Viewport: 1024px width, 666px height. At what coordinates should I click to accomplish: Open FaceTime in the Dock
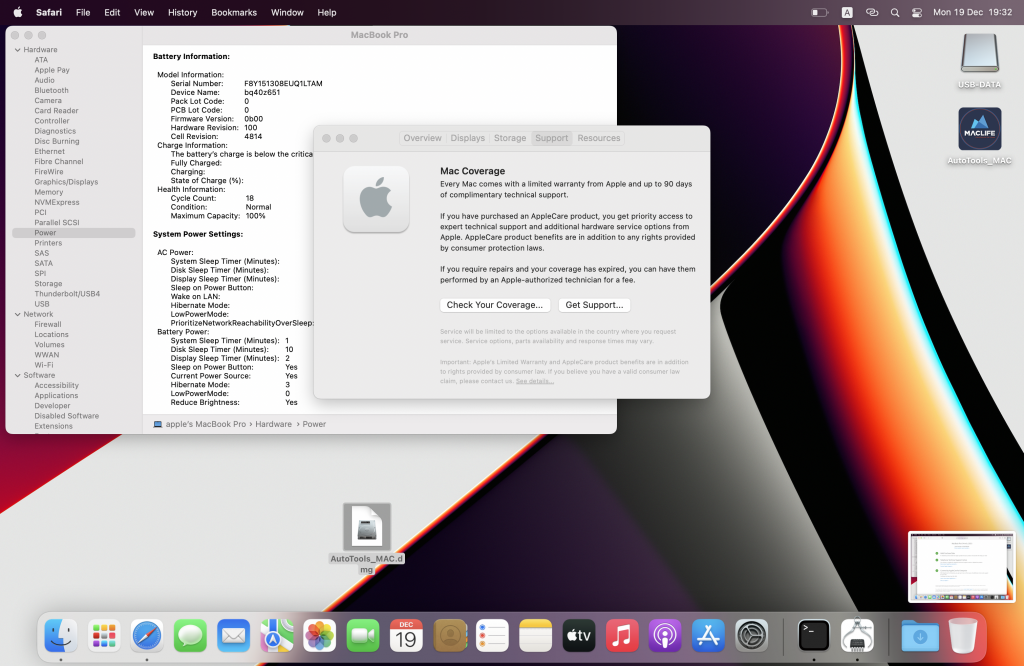[x=362, y=635]
